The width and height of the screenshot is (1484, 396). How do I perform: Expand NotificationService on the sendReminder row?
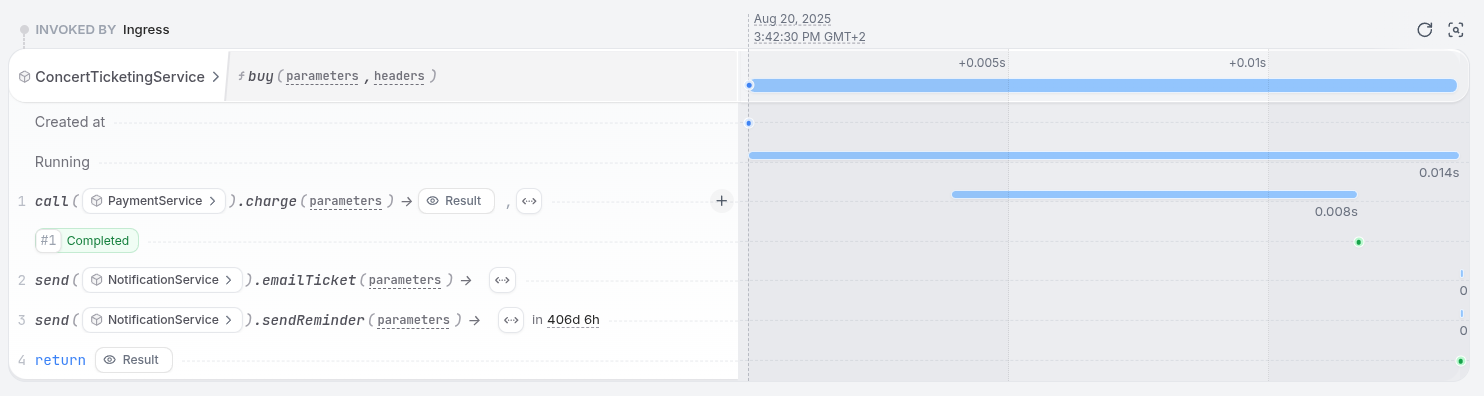pyautogui.click(x=163, y=320)
